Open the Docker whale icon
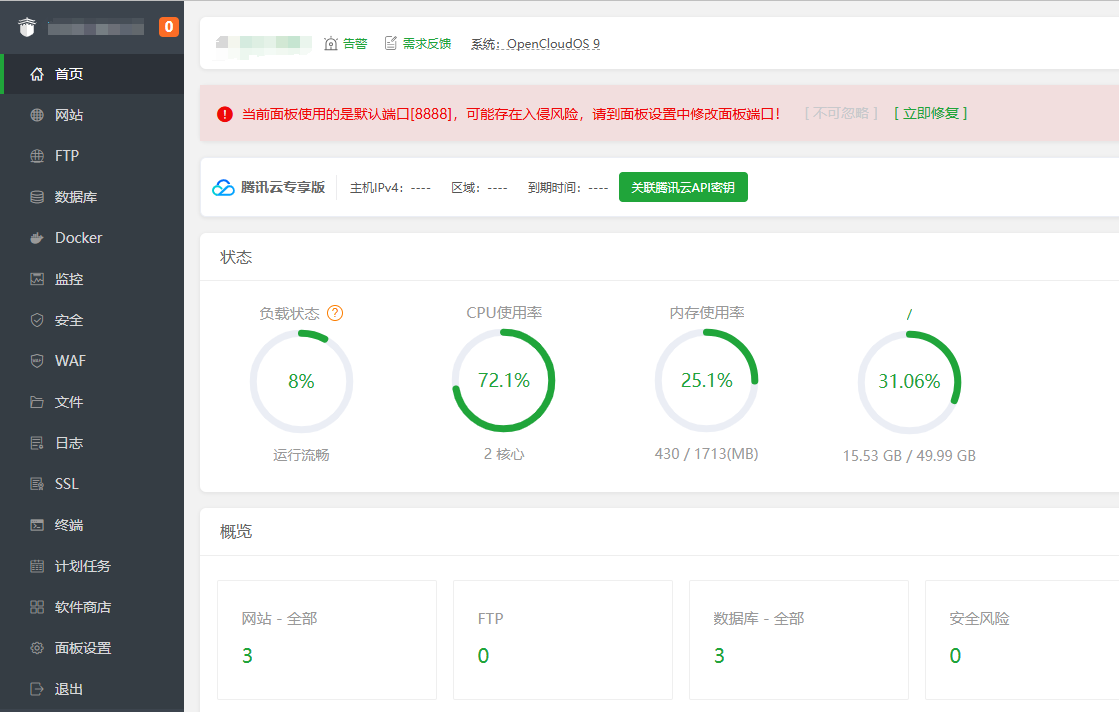This screenshot has width=1119, height=712. pyautogui.click(x=37, y=238)
